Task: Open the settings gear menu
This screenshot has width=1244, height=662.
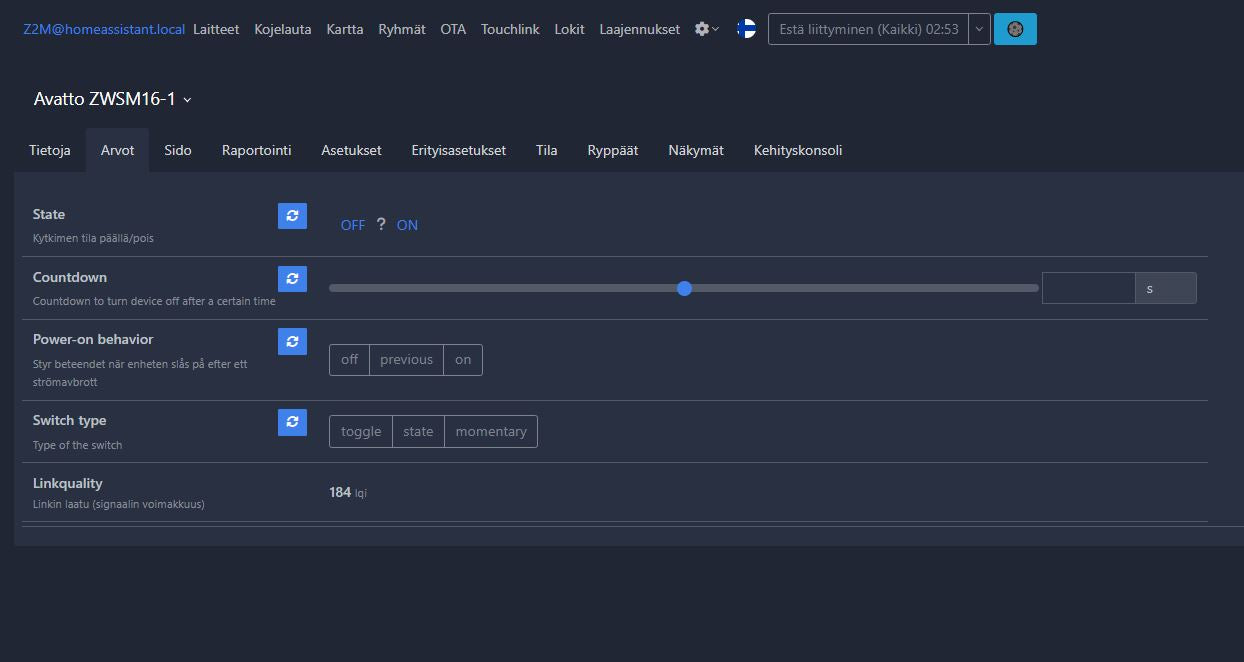Action: click(x=706, y=29)
